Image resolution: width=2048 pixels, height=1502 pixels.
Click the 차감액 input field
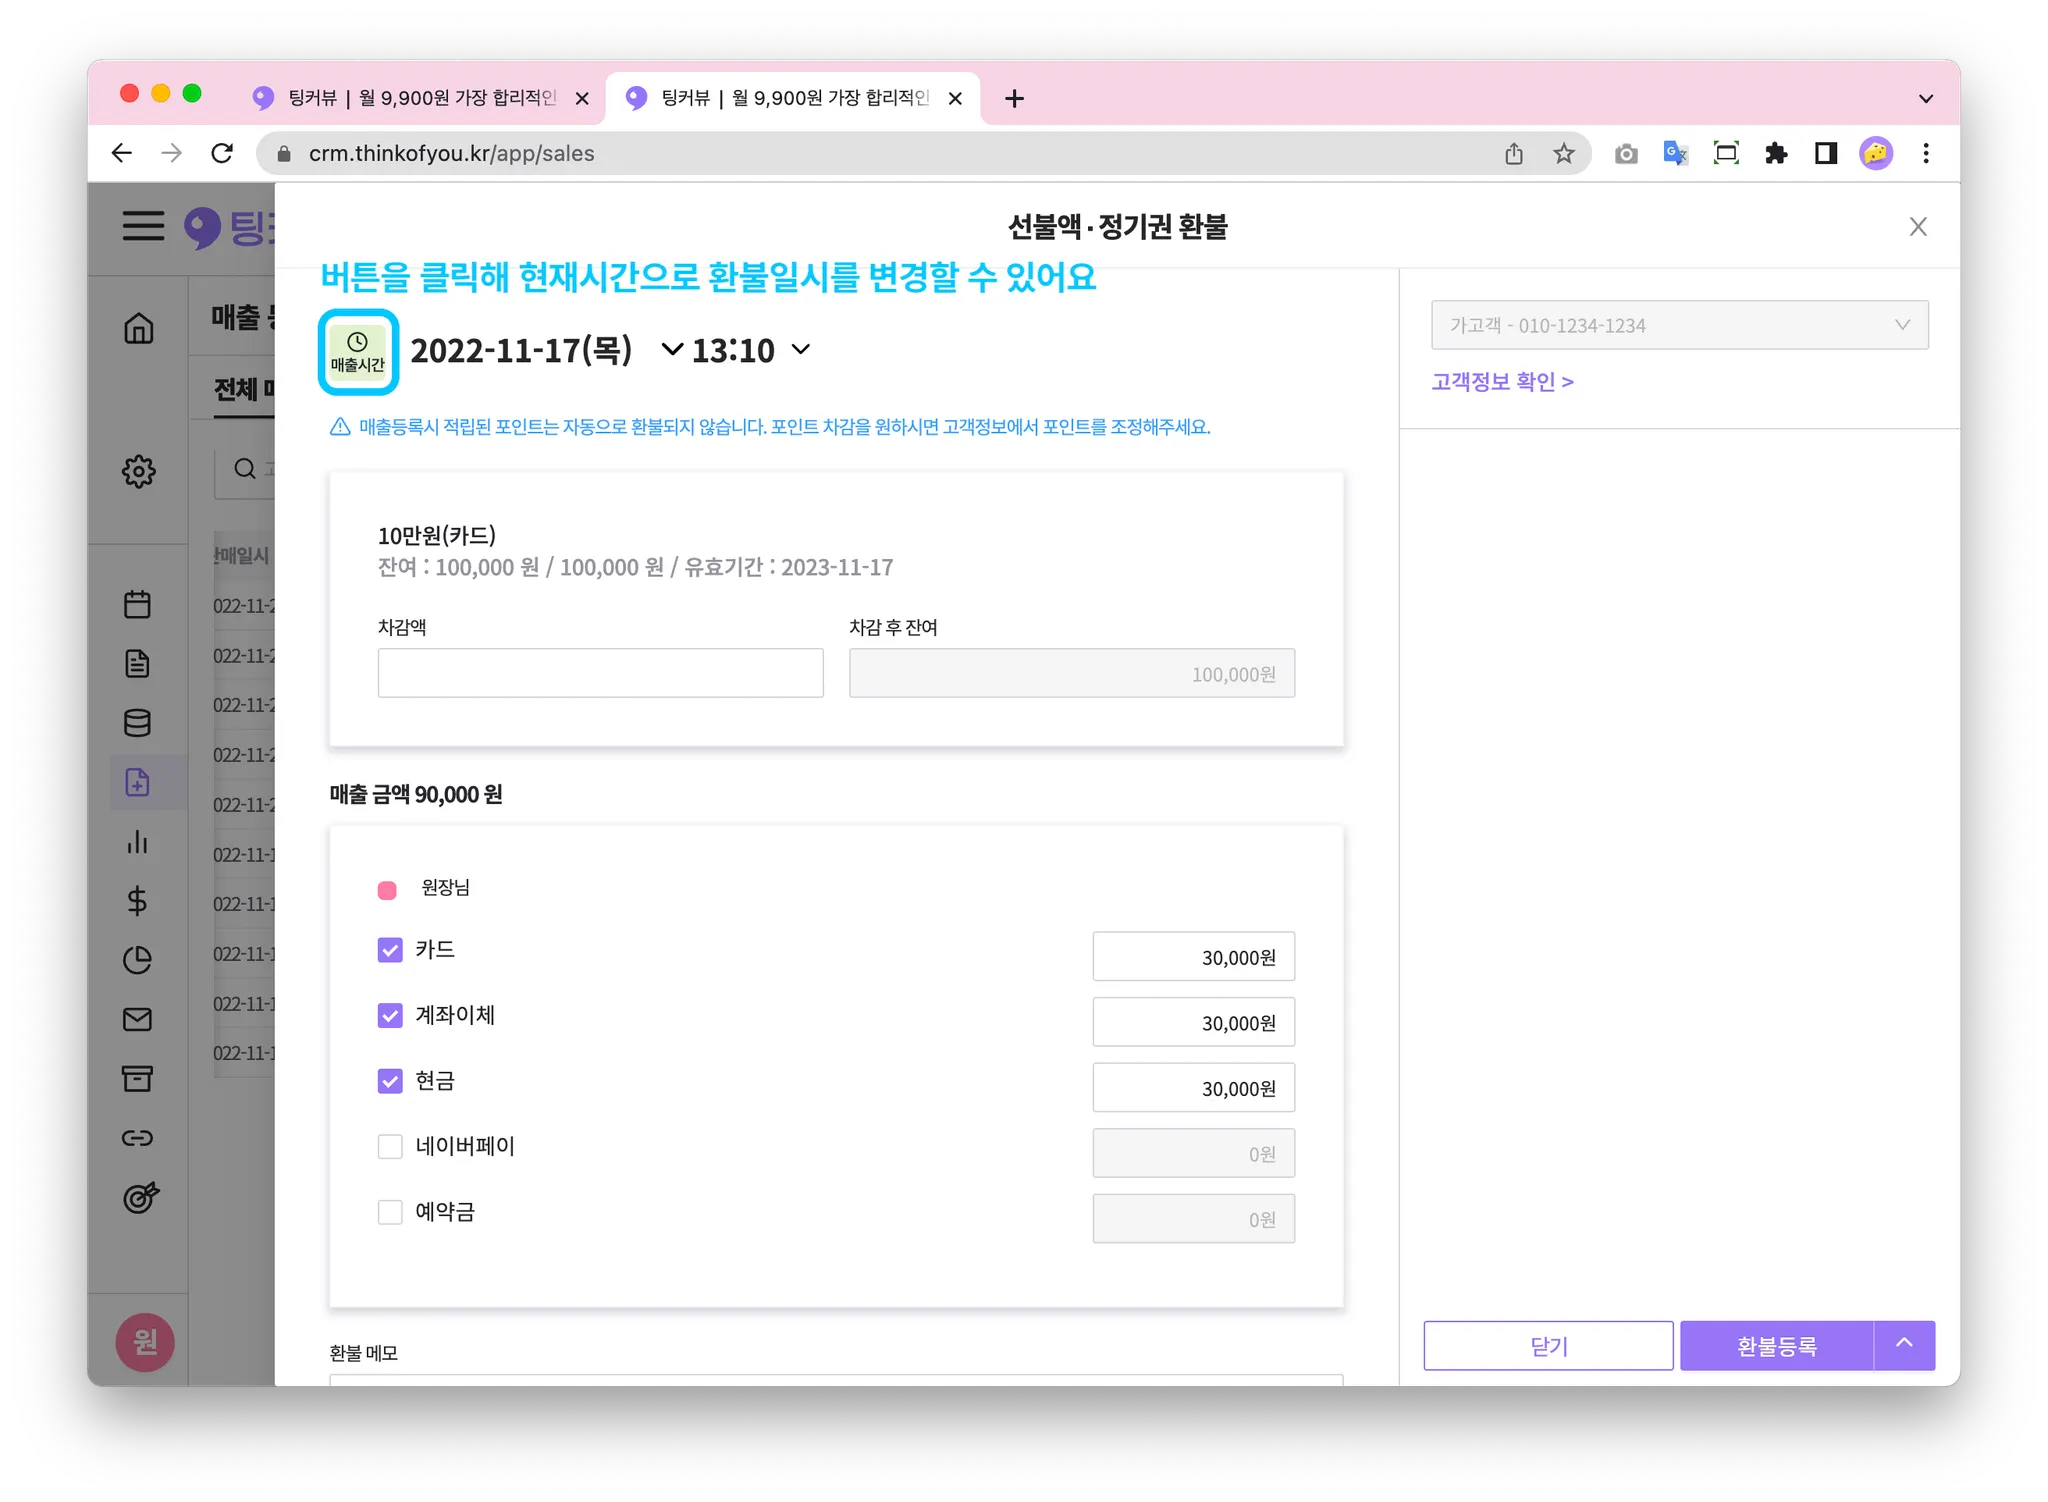[x=600, y=673]
